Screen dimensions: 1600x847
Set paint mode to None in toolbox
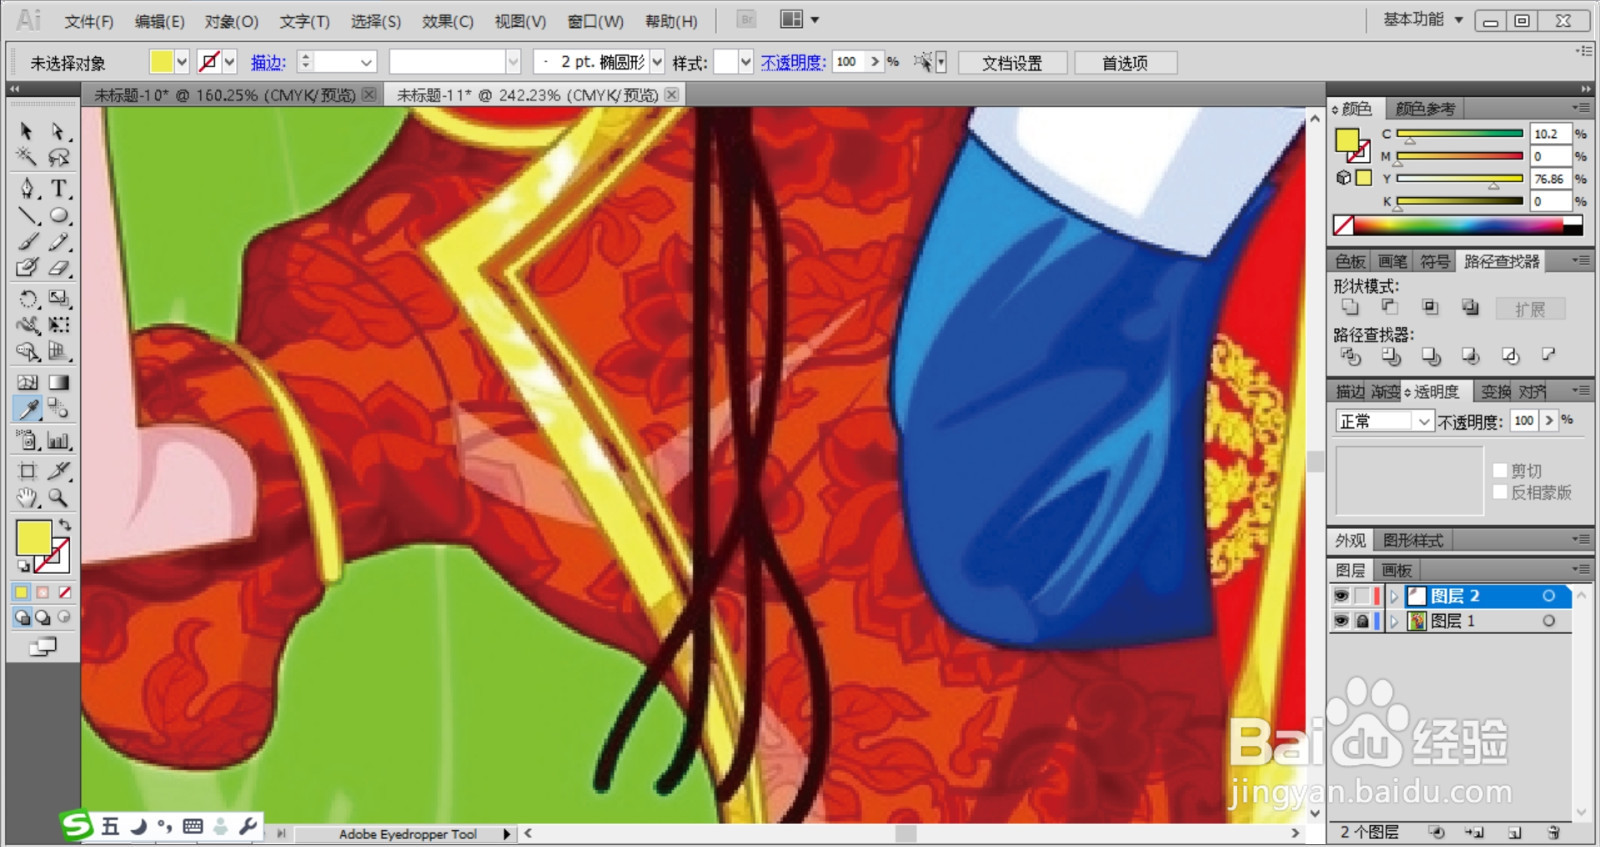[x=64, y=592]
